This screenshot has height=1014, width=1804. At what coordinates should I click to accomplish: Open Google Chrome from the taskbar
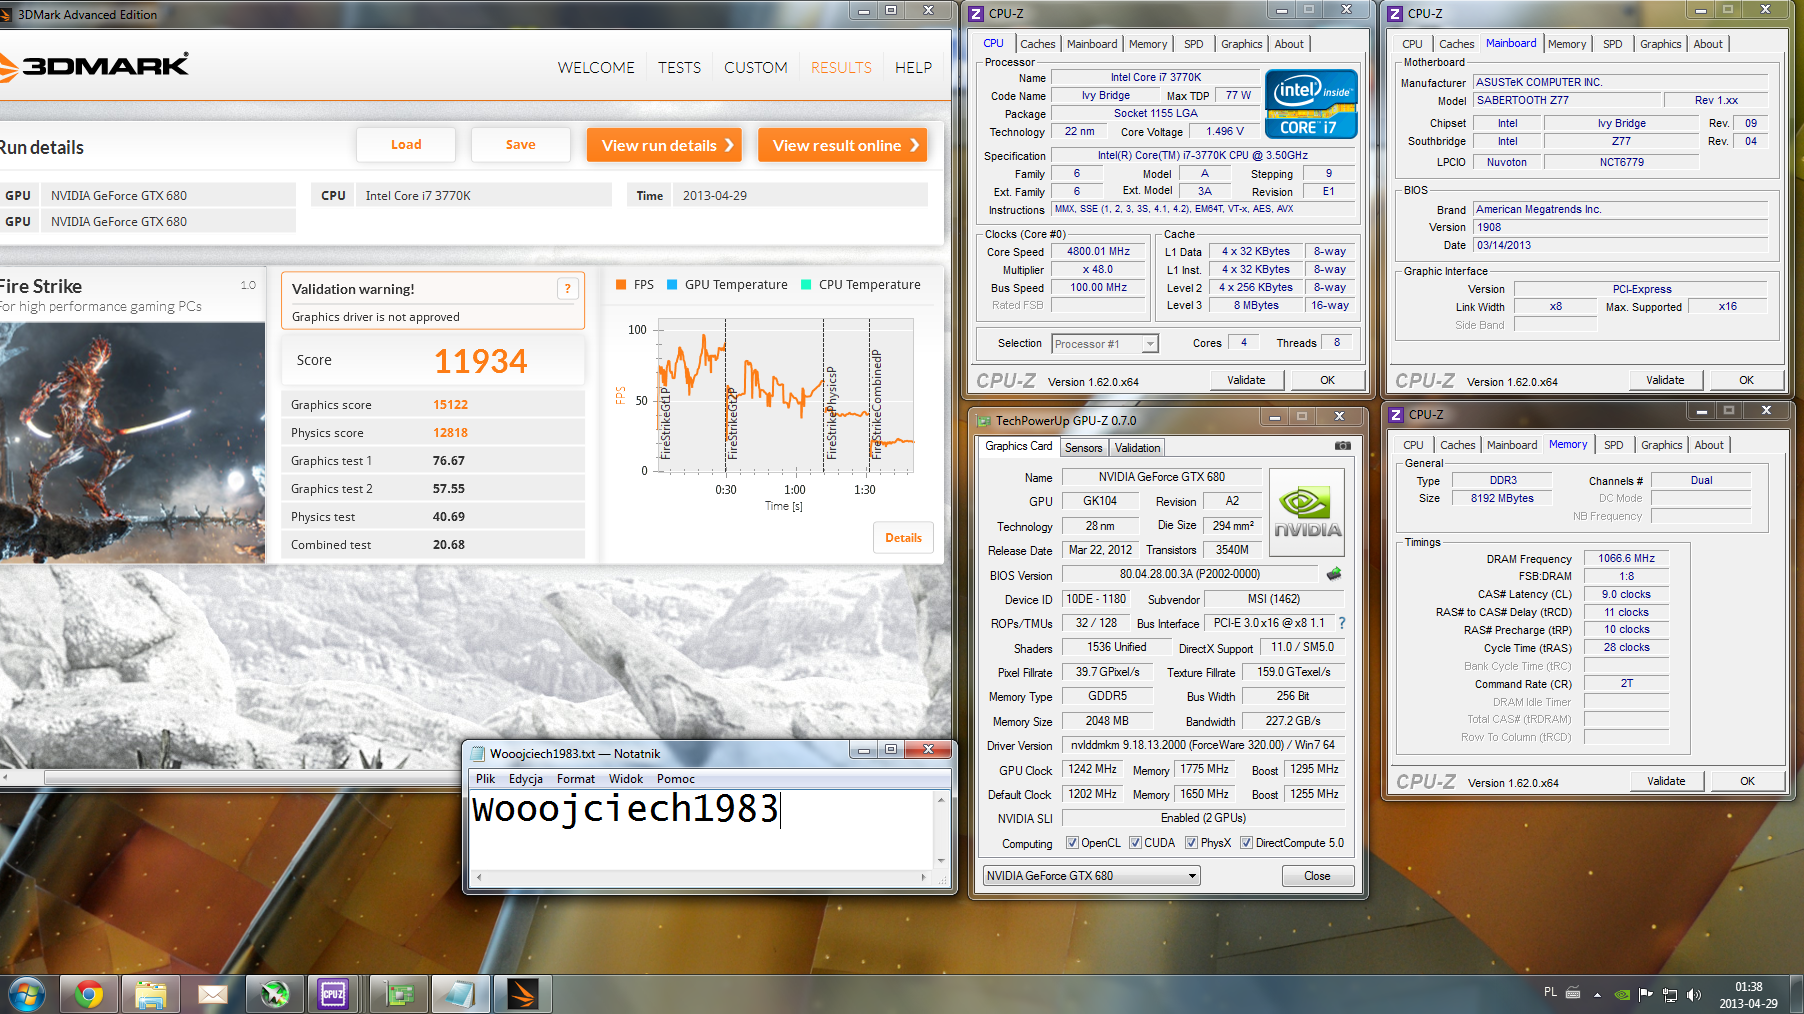coord(89,994)
